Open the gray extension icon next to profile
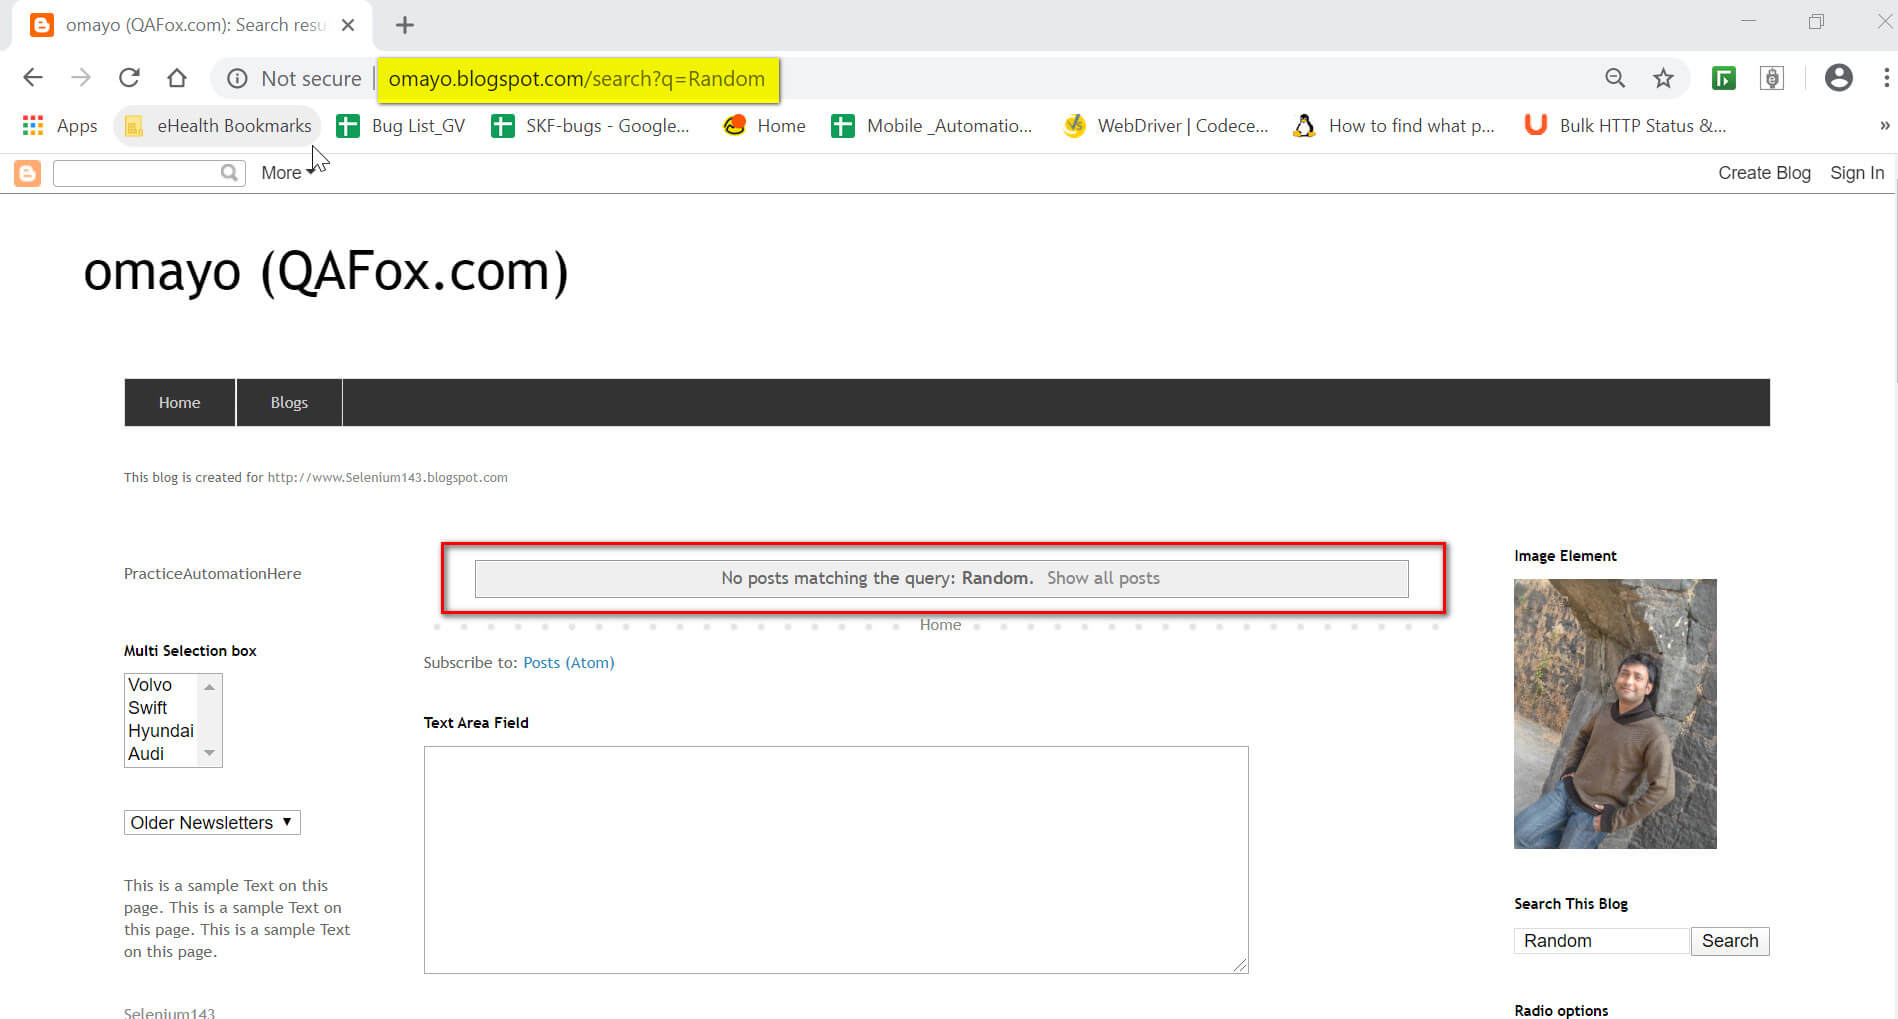This screenshot has width=1898, height=1019. (1772, 78)
